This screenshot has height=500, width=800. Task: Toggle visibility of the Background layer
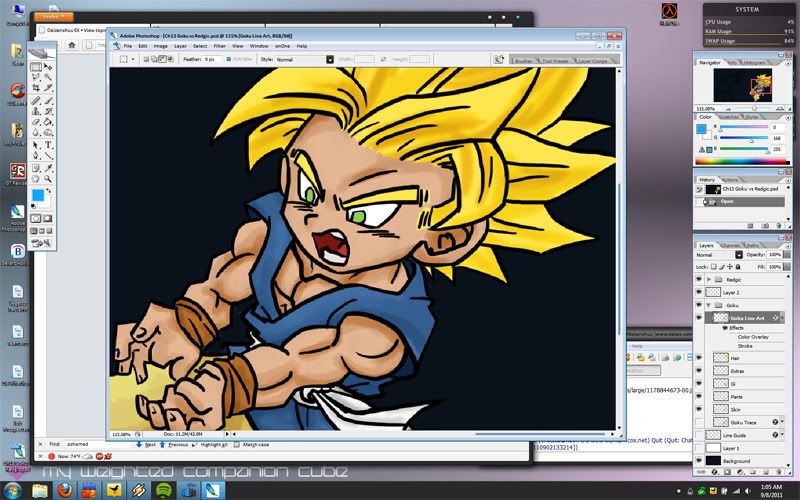699,460
